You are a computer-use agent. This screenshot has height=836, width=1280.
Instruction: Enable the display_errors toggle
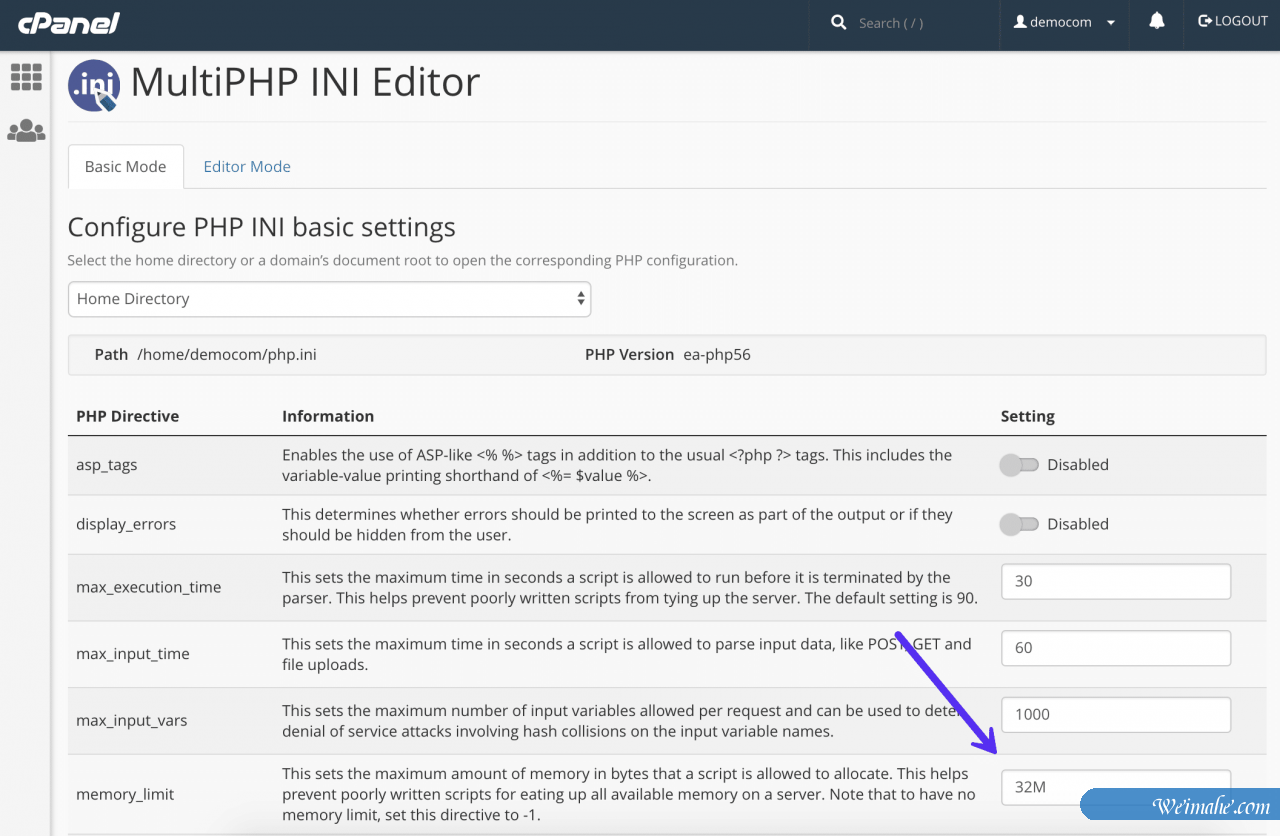tap(1020, 524)
